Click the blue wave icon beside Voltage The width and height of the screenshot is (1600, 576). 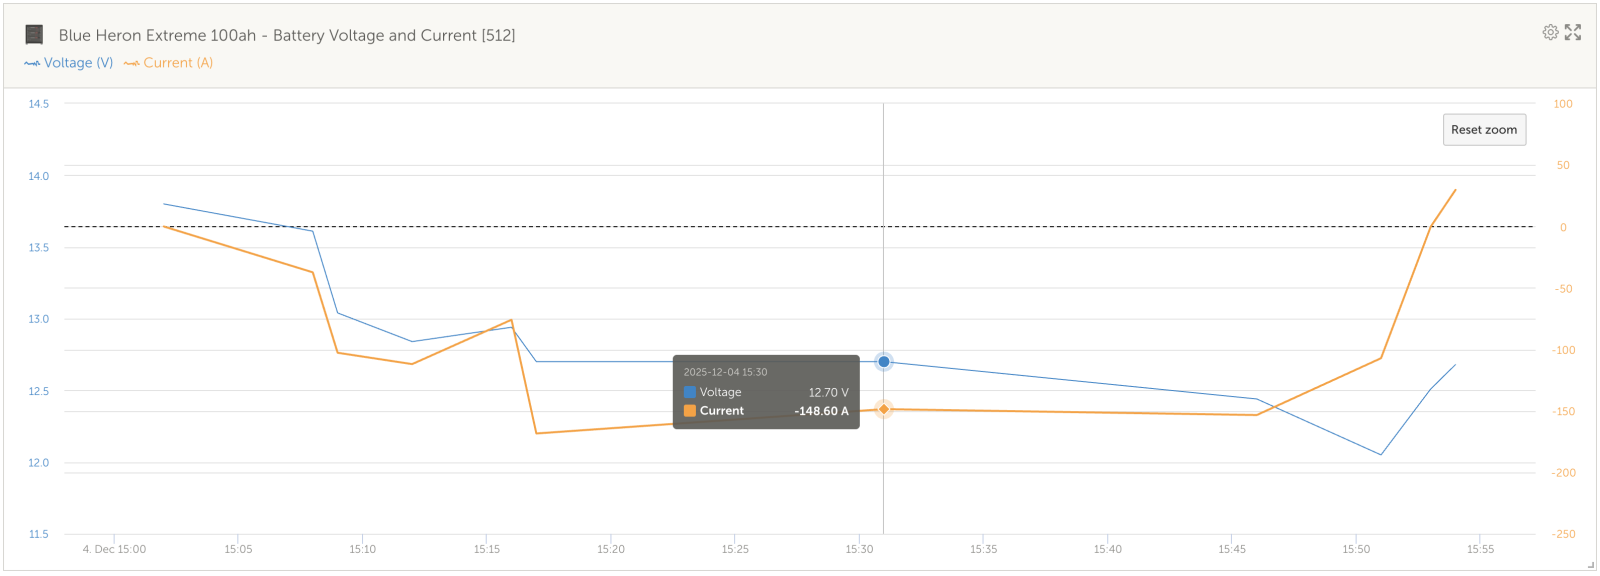tap(32, 63)
